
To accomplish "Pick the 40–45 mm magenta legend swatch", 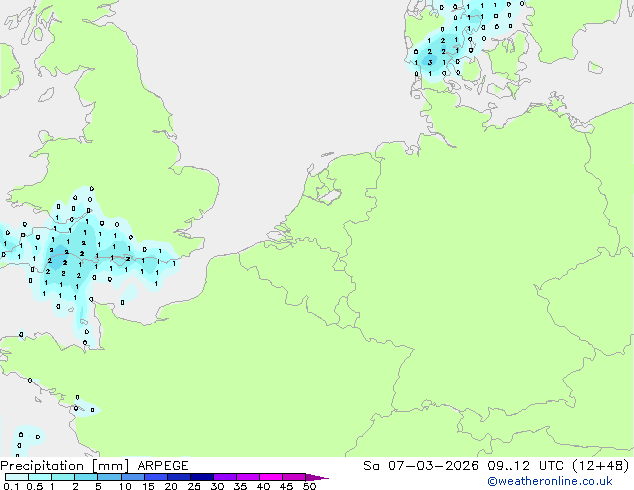I will (x=271, y=477).
